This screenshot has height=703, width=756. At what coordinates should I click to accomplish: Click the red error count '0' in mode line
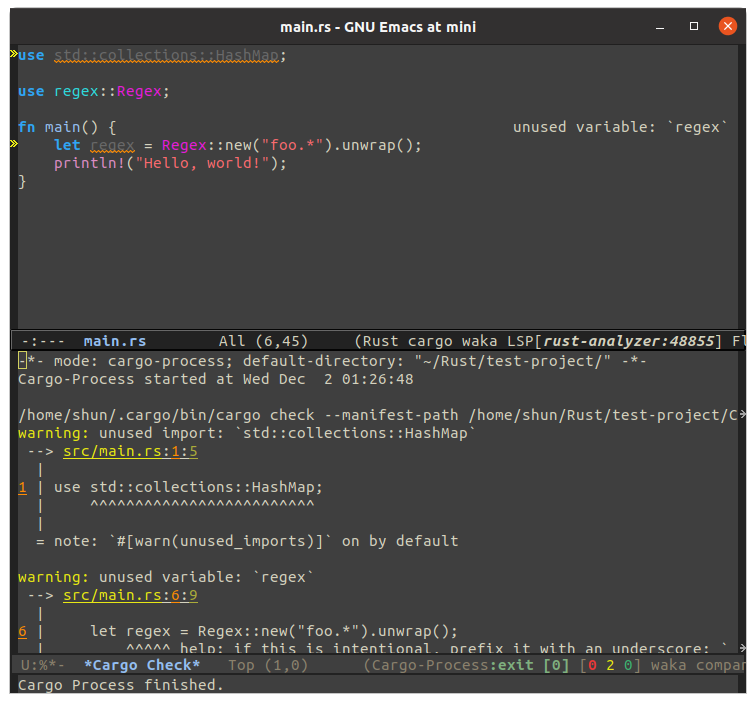click(592, 665)
